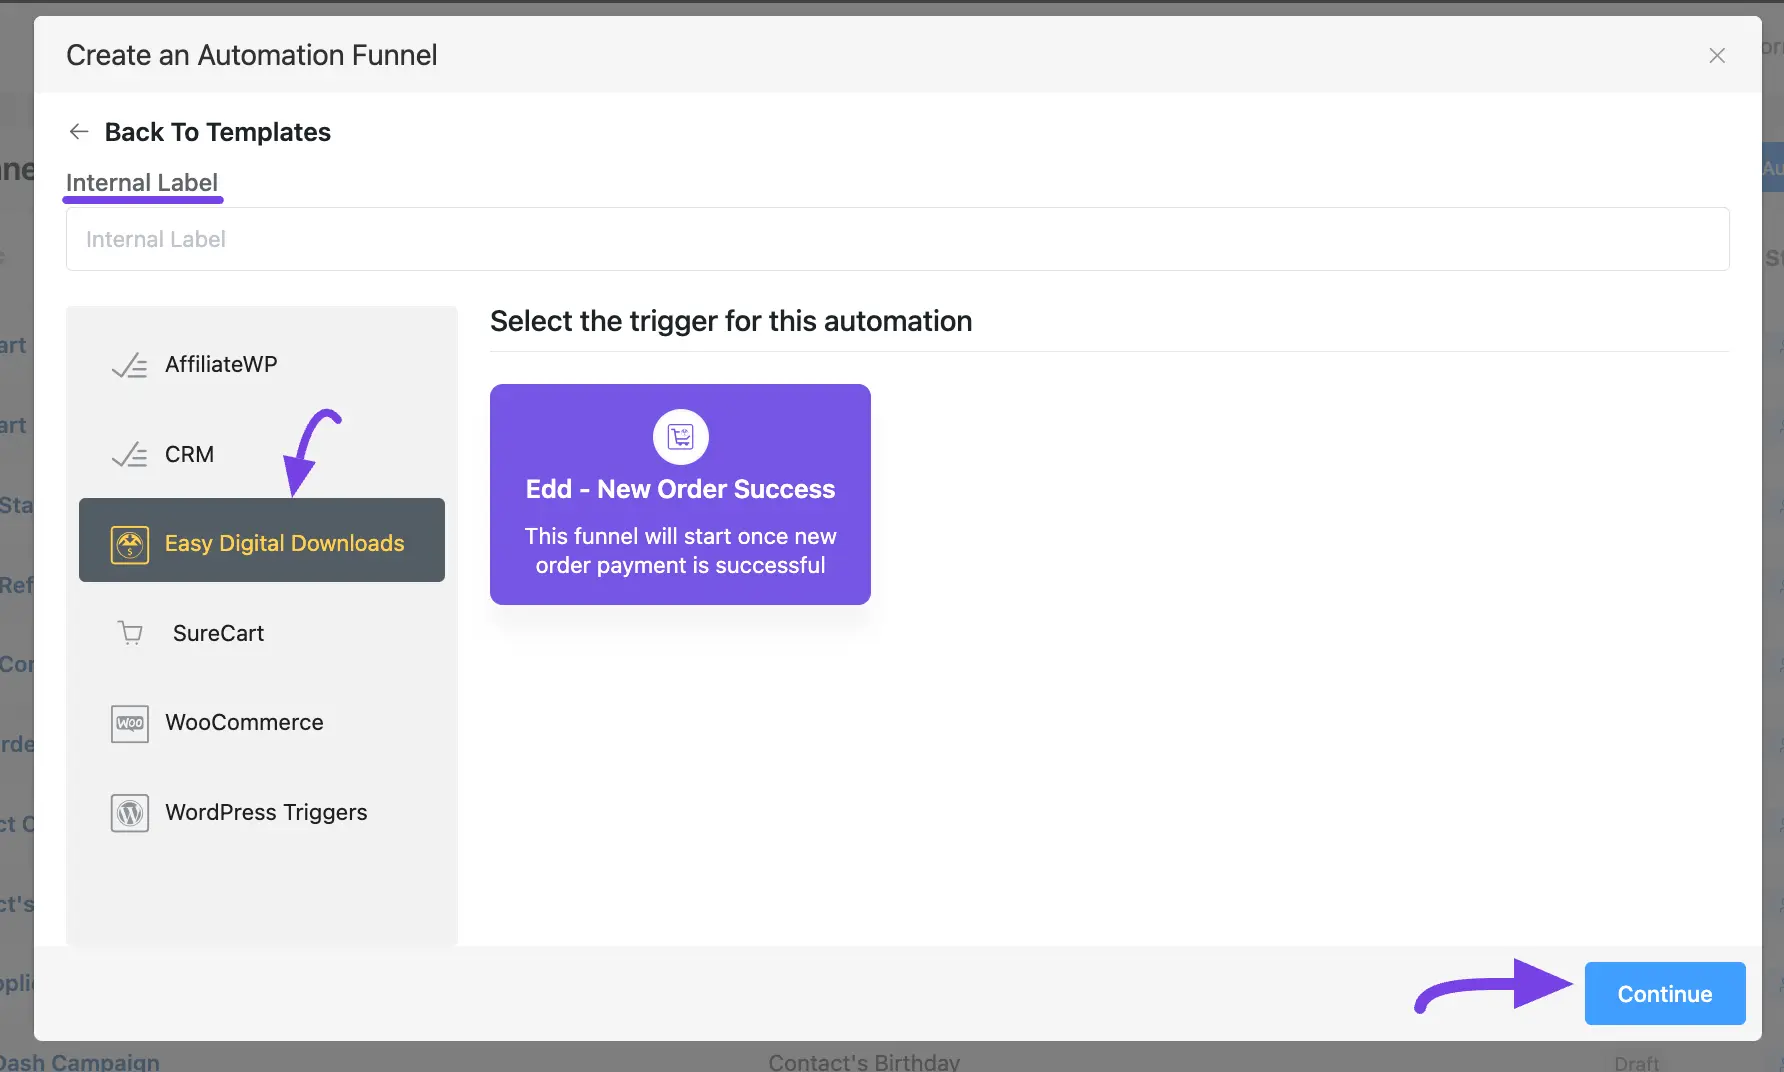1784x1072 pixels.
Task: Select WooCommerce trigger category
Action: pos(262,723)
